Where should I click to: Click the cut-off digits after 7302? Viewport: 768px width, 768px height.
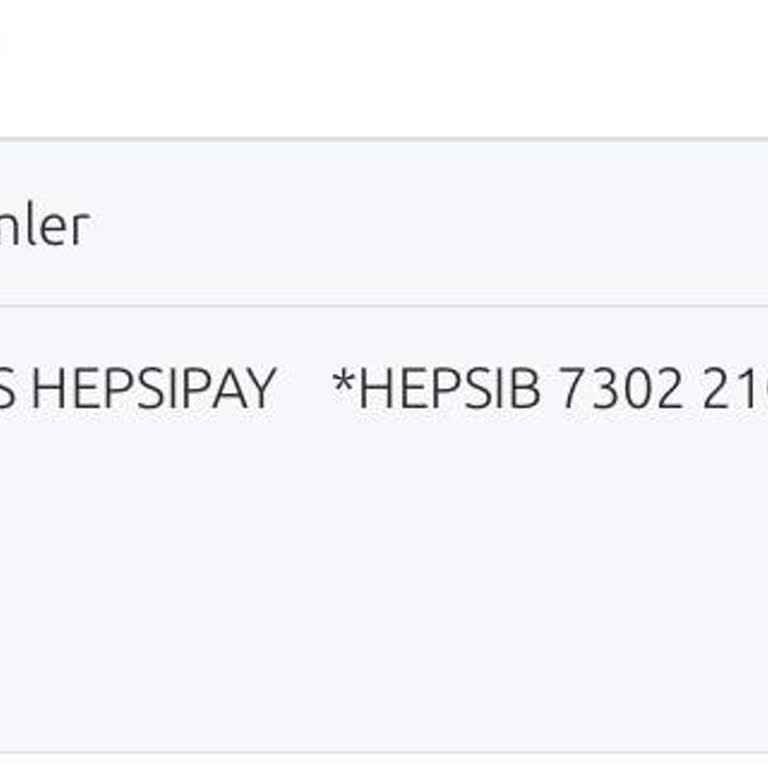click(735, 389)
